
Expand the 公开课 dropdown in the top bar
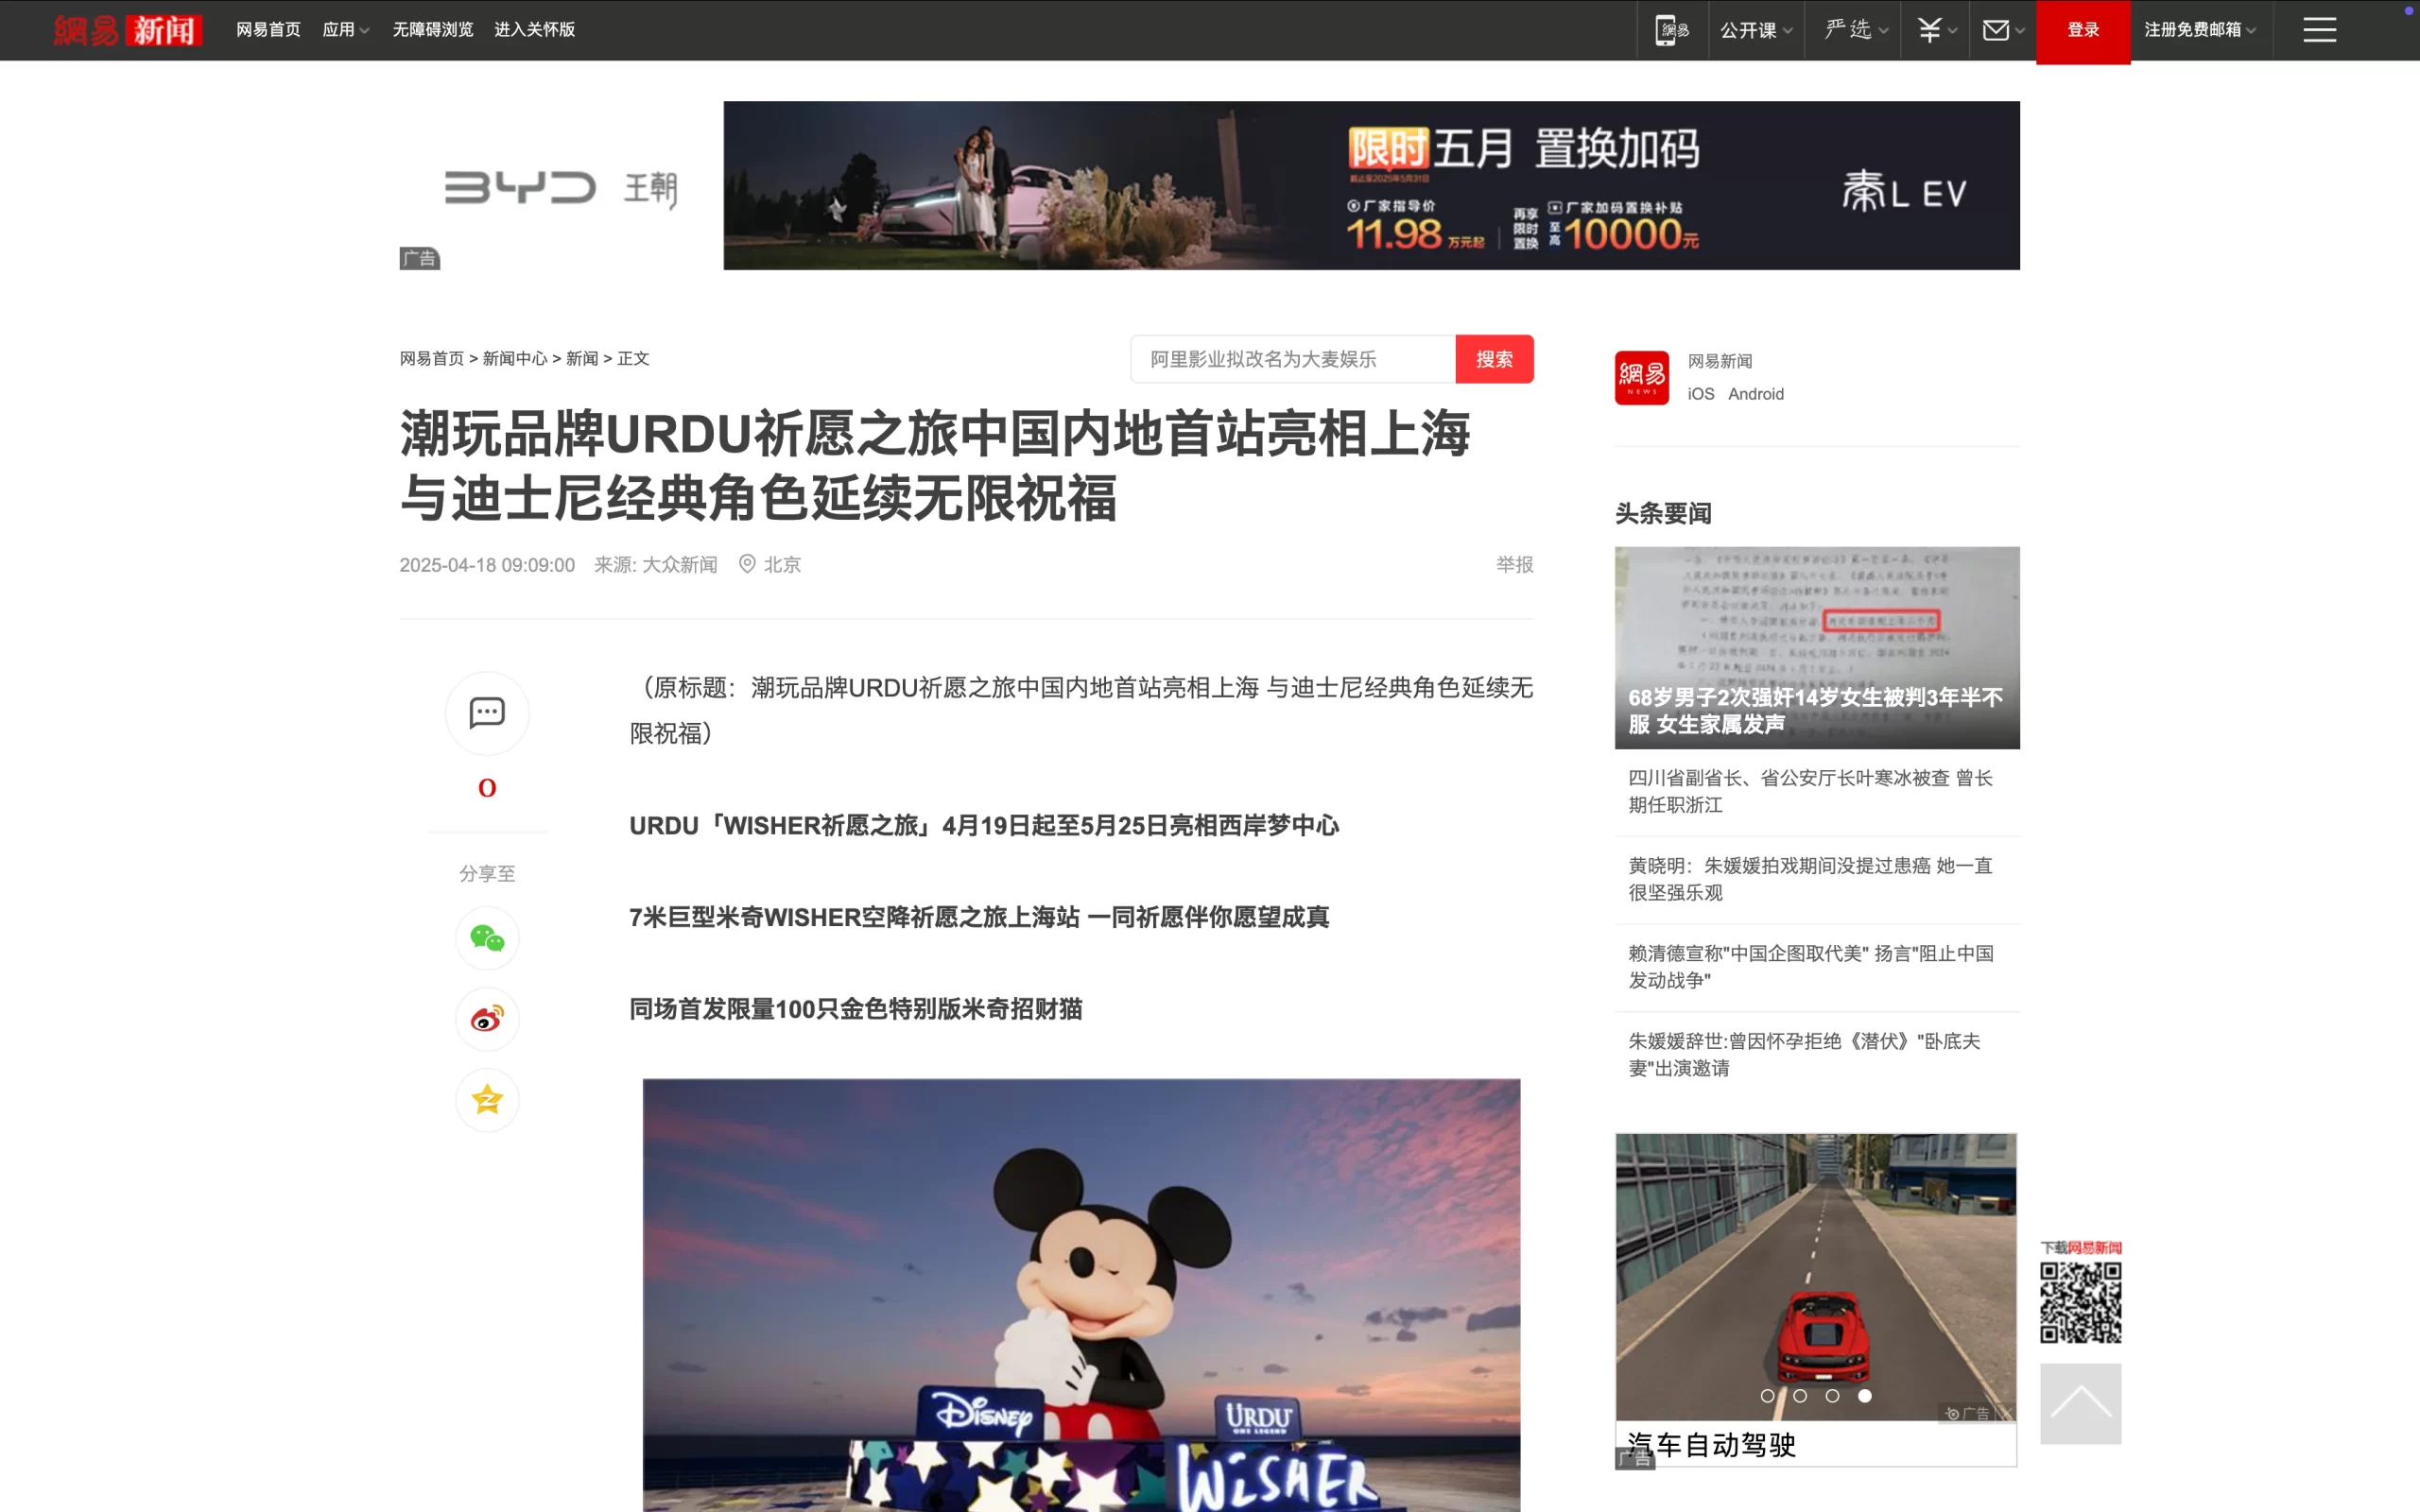click(x=1755, y=30)
